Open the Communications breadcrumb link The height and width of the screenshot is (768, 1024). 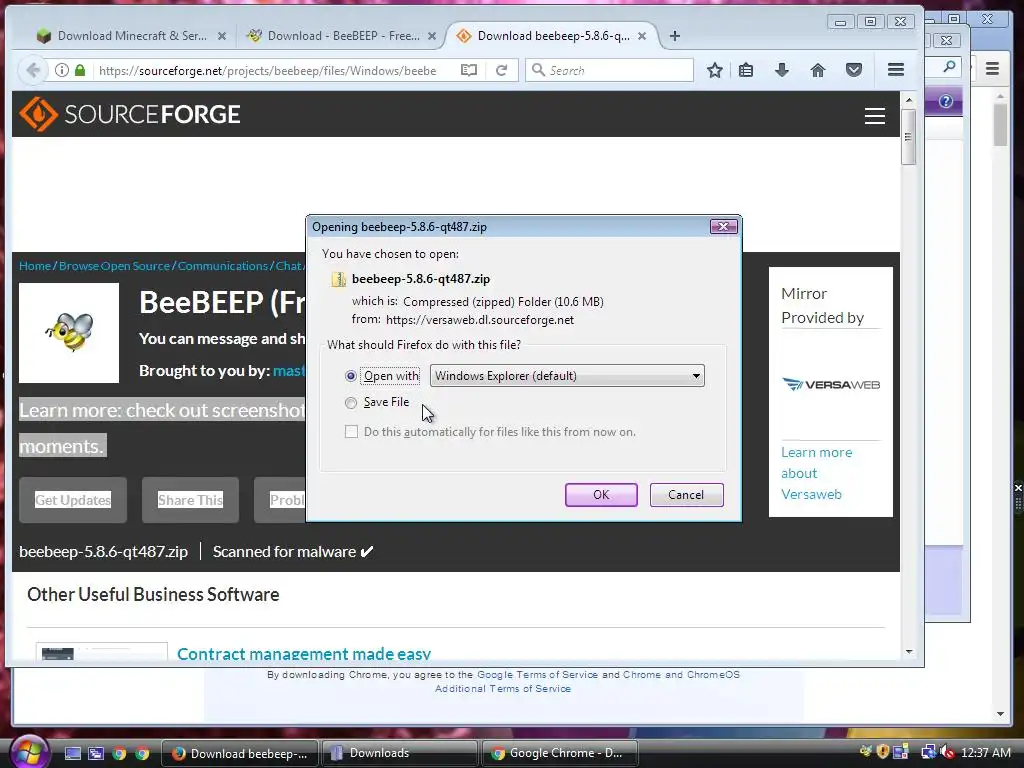coord(223,266)
